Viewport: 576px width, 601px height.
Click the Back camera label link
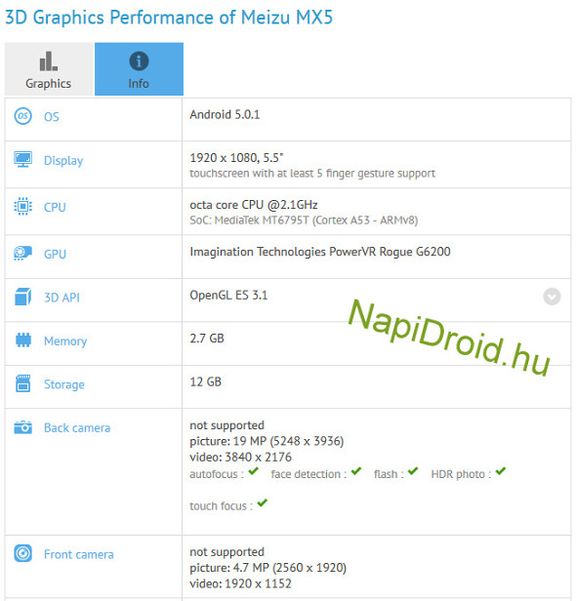(77, 427)
